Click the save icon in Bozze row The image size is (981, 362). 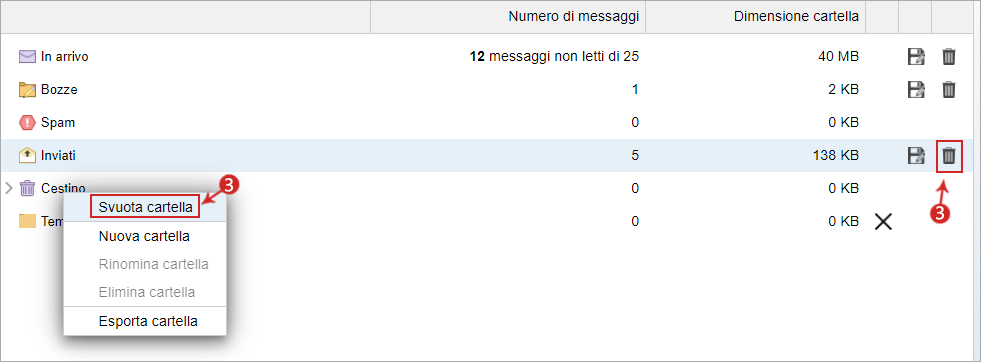pyautogui.click(x=916, y=89)
